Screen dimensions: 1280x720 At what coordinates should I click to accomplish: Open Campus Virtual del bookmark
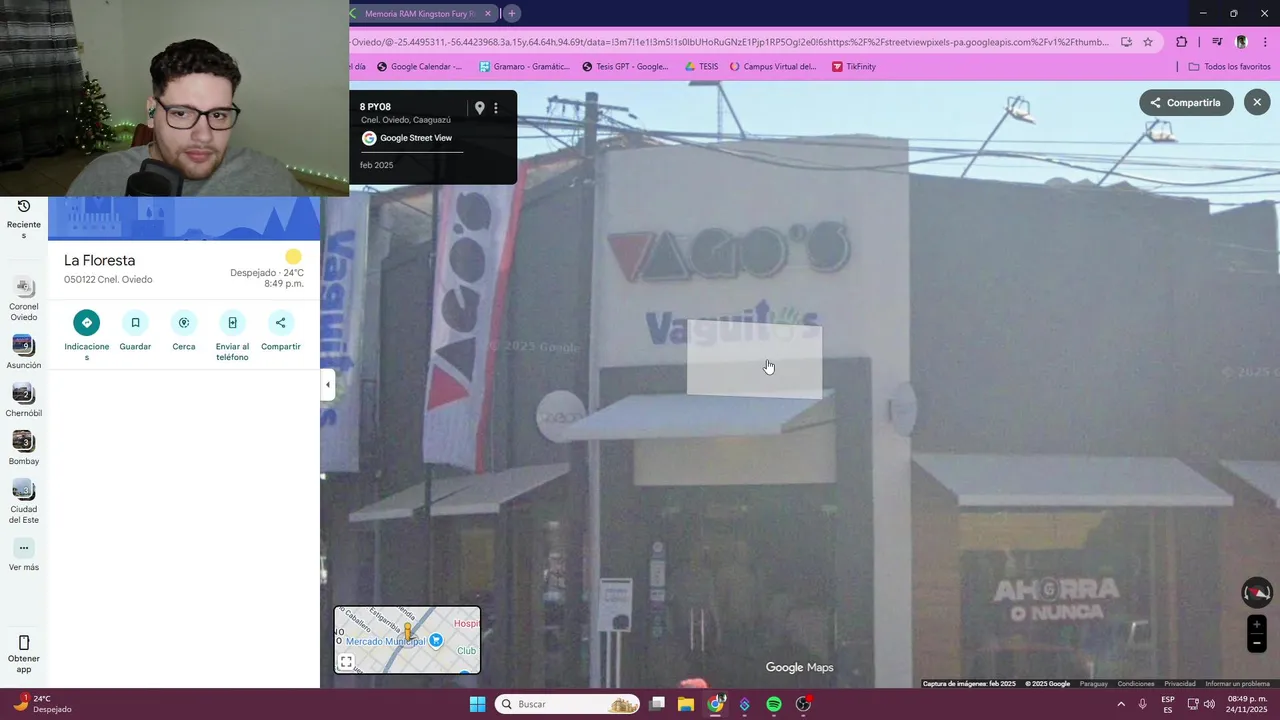point(773,67)
